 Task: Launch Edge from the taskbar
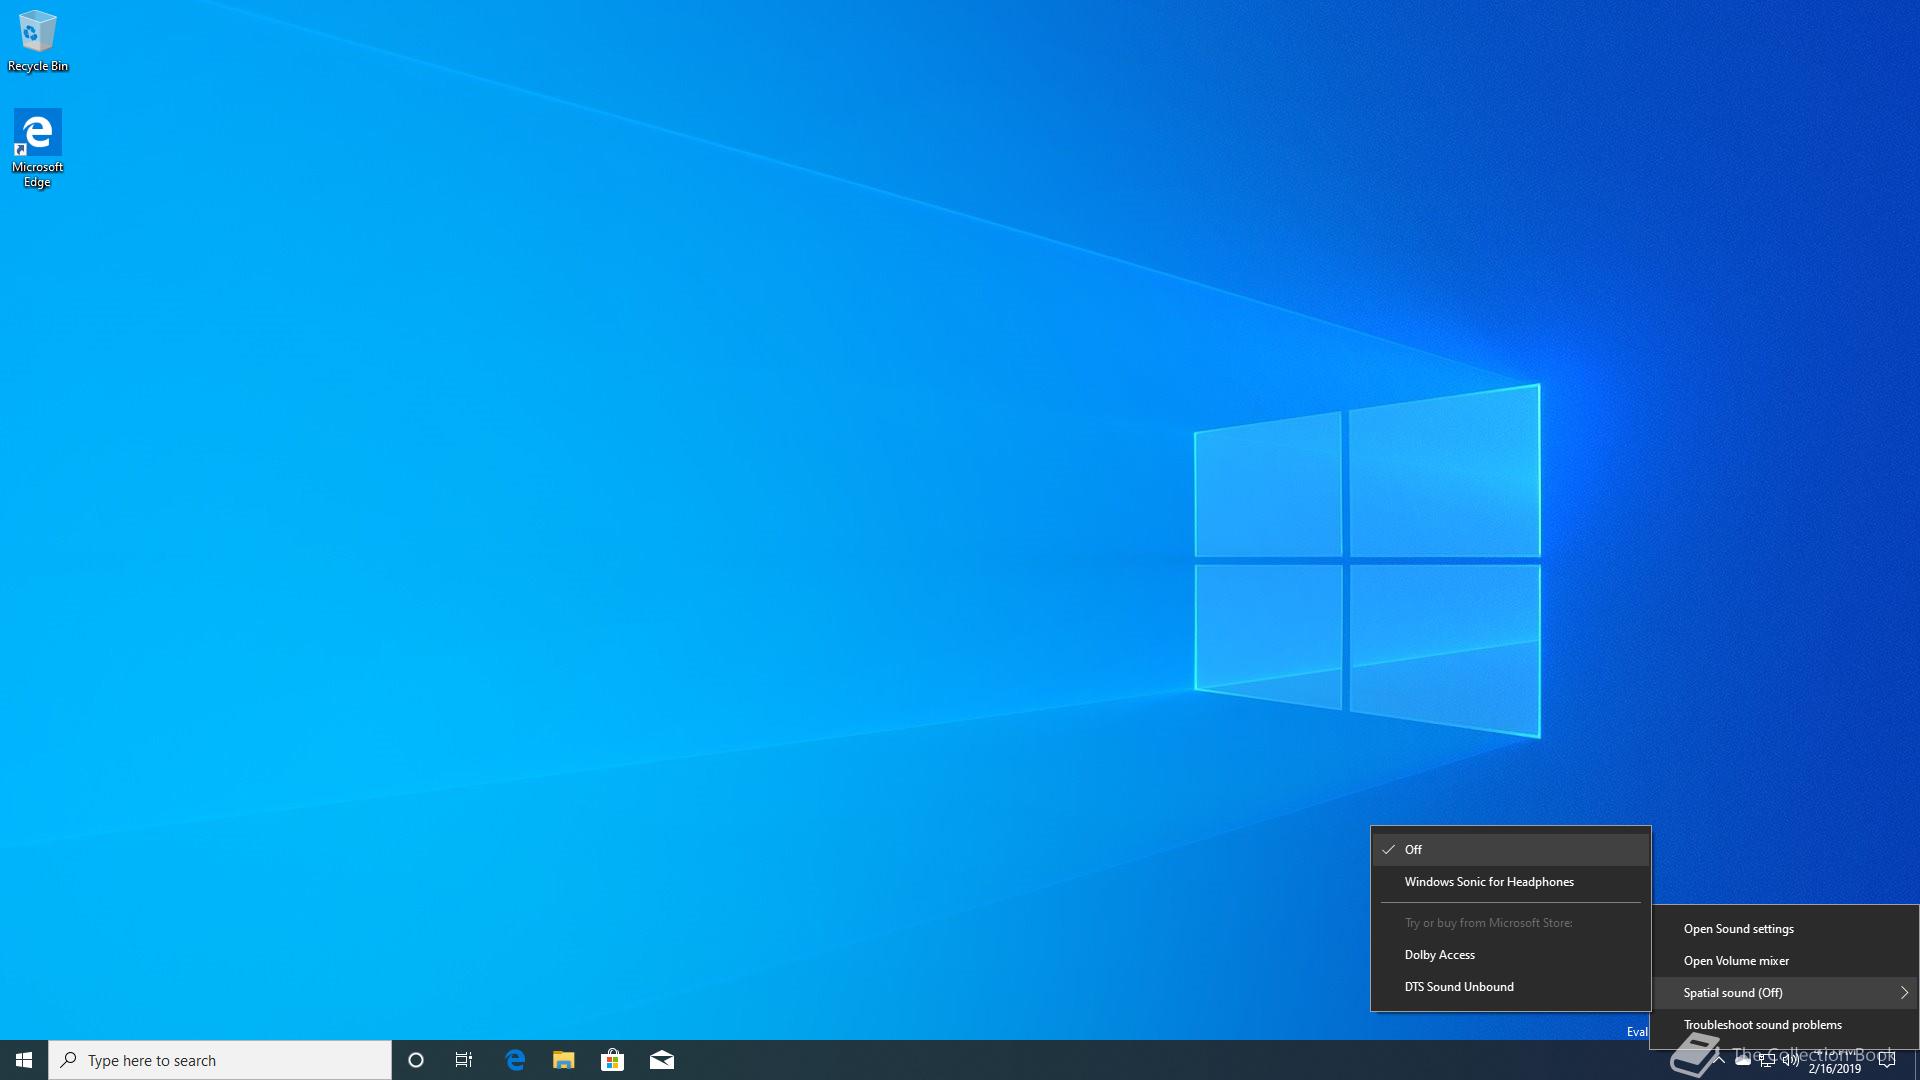515,1060
